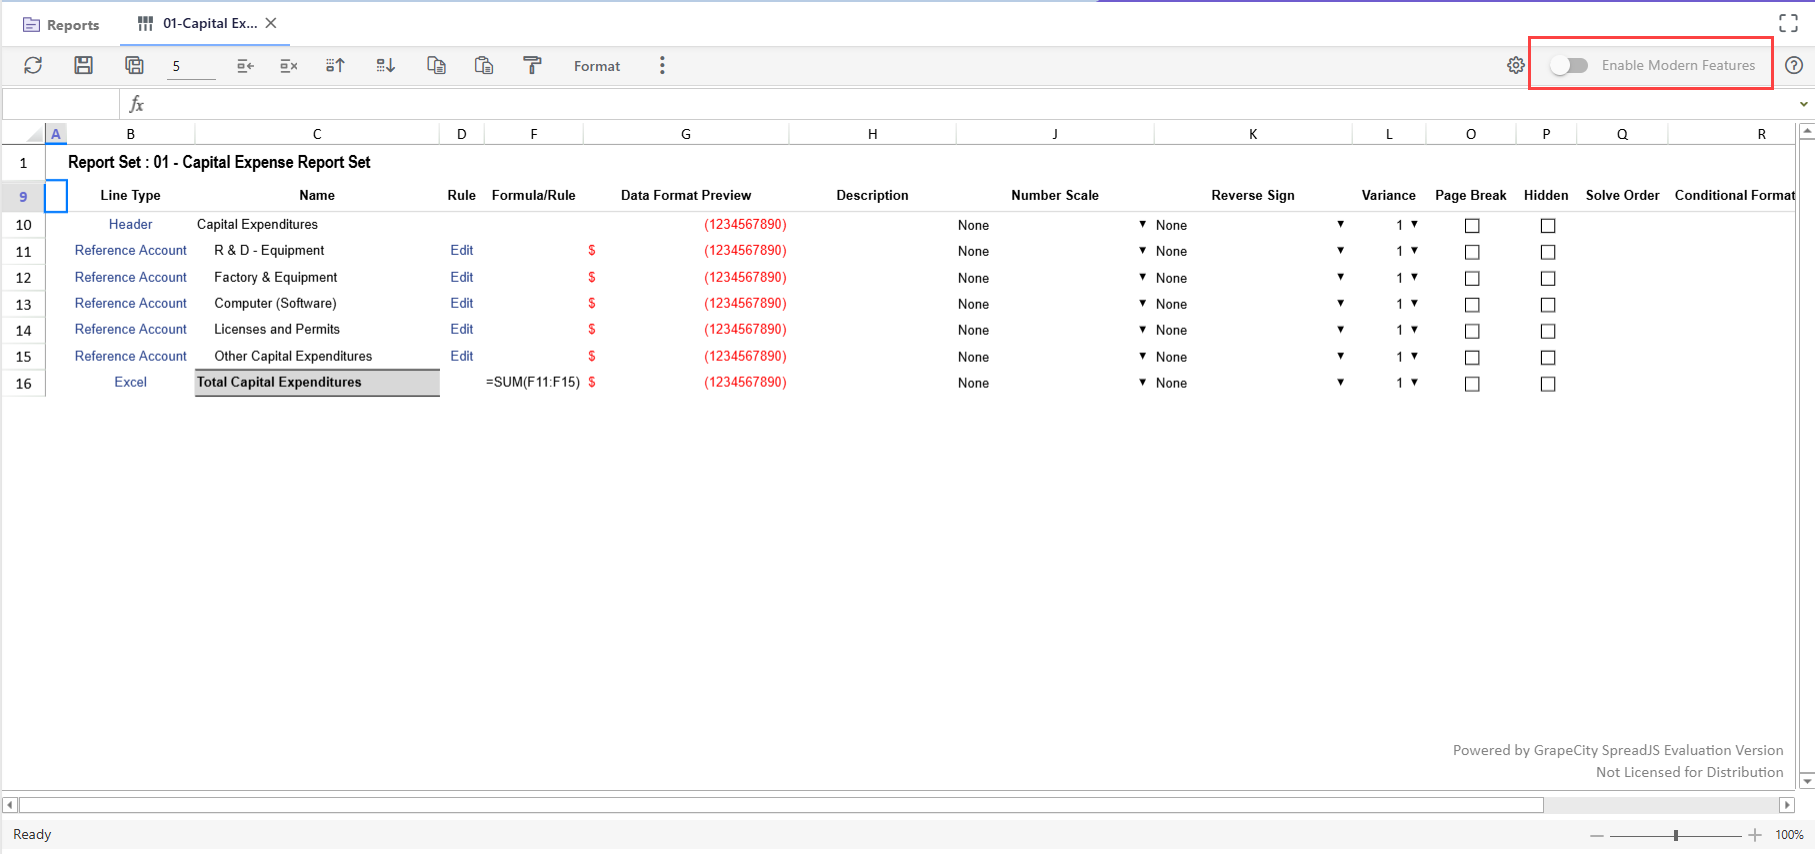Click the cell name box
1815x854 pixels.
point(61,104)
